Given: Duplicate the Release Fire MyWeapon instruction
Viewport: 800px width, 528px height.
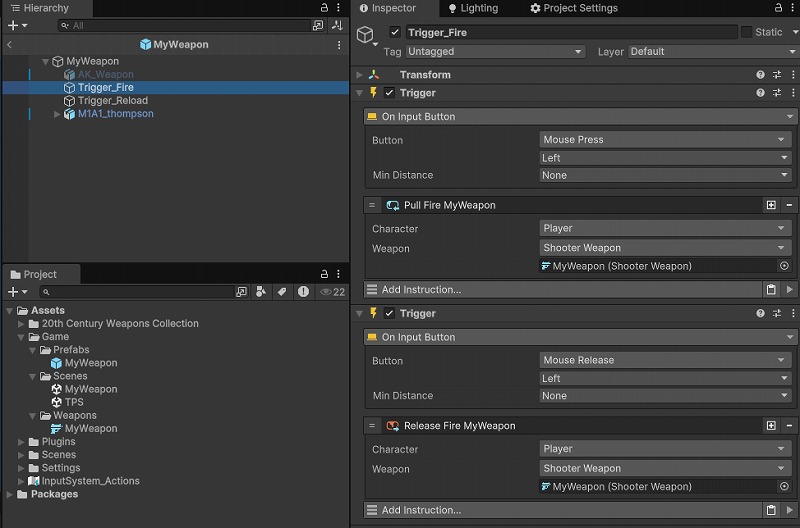Looking at the screenshot, I should 771,425.
